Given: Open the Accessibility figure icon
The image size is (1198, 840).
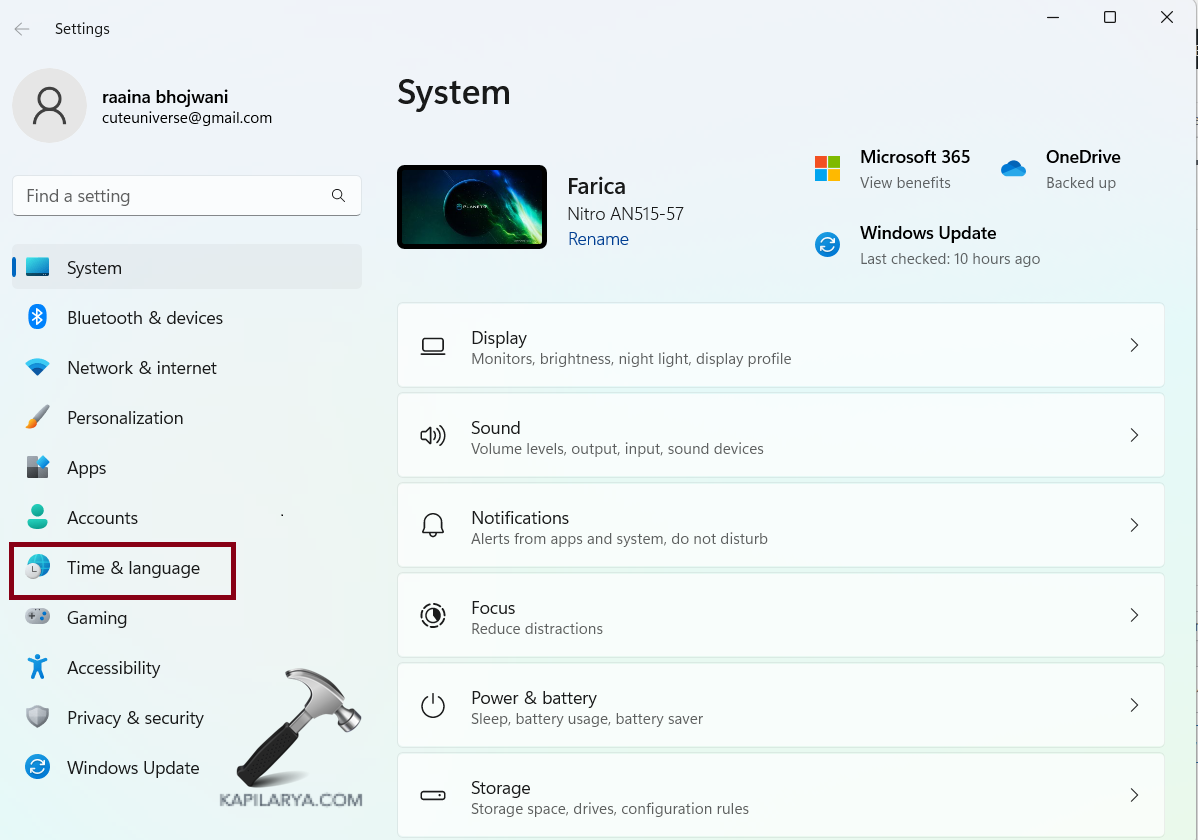Looking at the screenshot, I should pos(38,667).
